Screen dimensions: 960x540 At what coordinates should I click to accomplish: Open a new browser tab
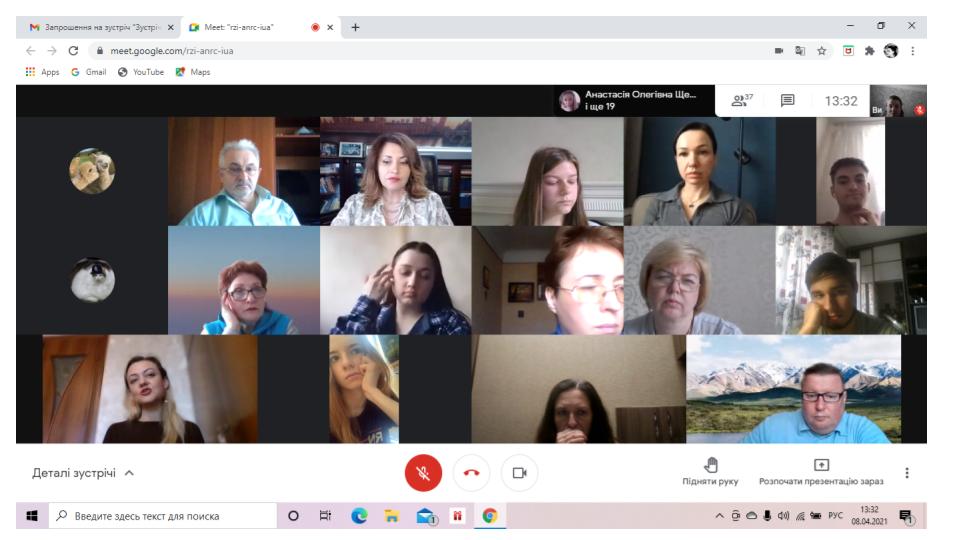tap(355, 27)
